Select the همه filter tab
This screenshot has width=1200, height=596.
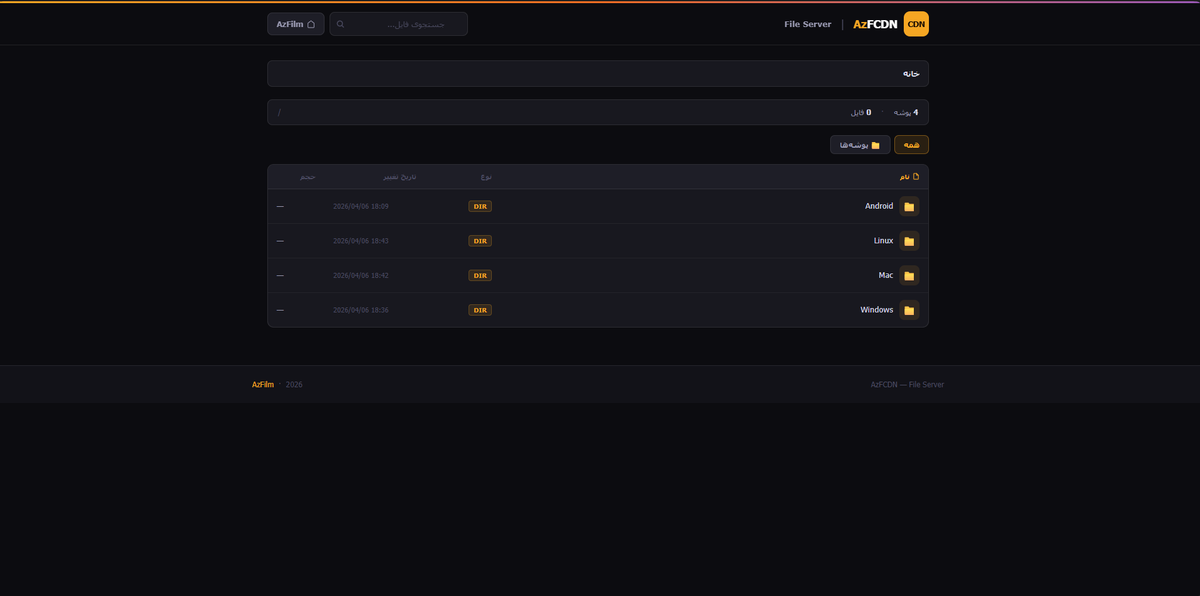click(x=911, y=145)
